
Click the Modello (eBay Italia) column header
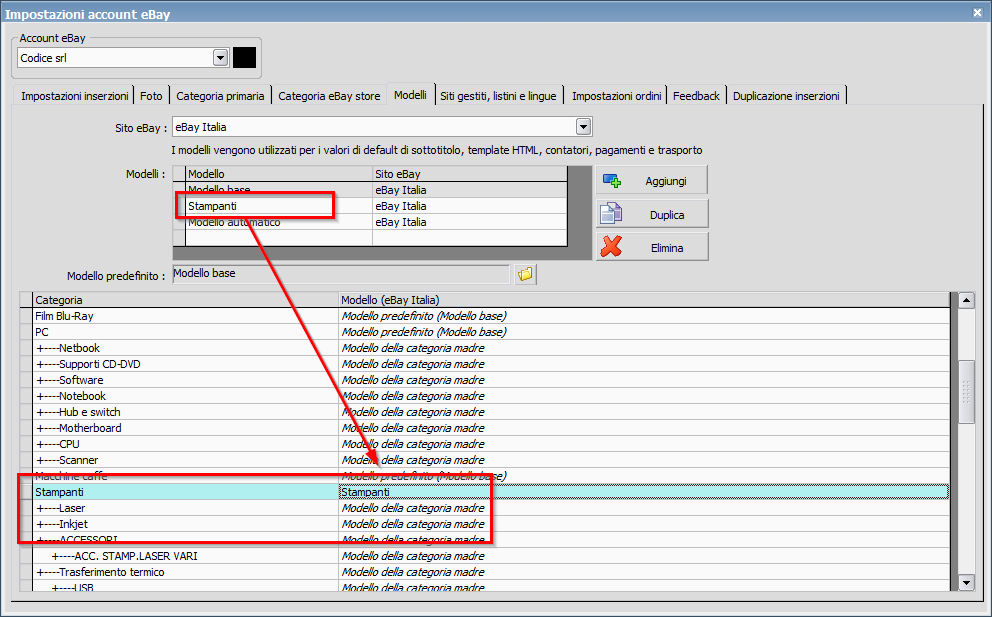(x=644, y=300)
